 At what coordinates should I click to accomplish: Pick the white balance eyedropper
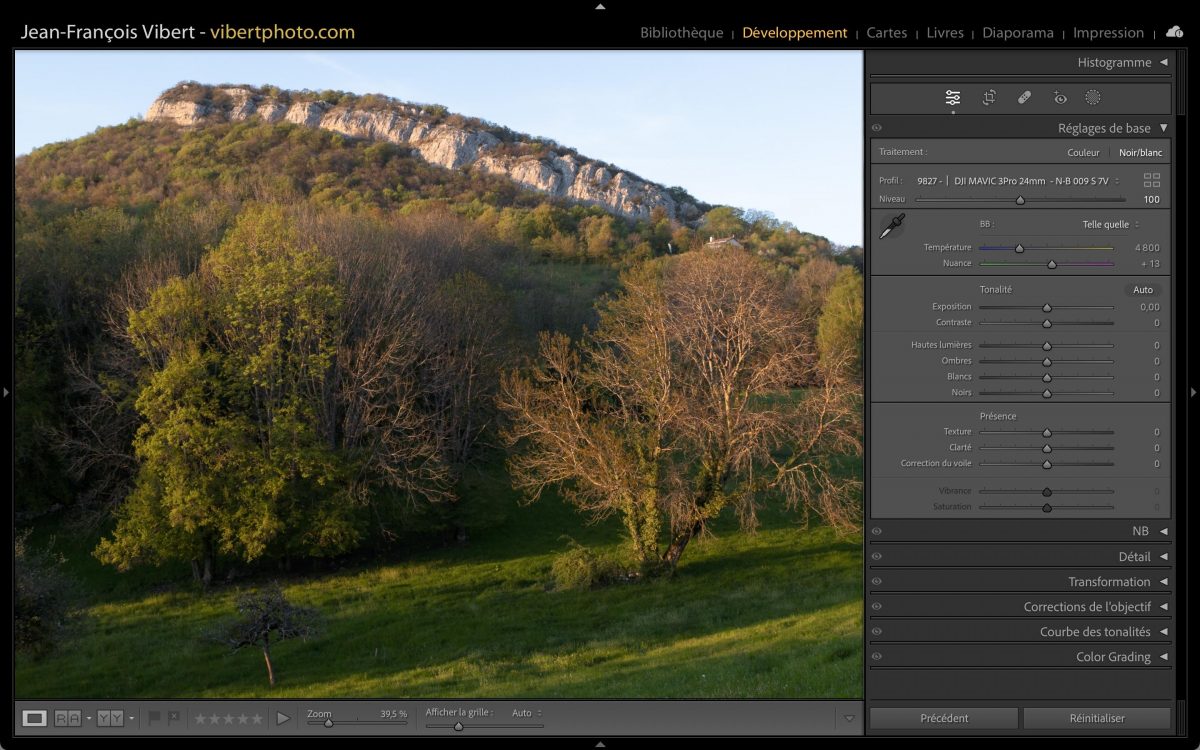891,227
